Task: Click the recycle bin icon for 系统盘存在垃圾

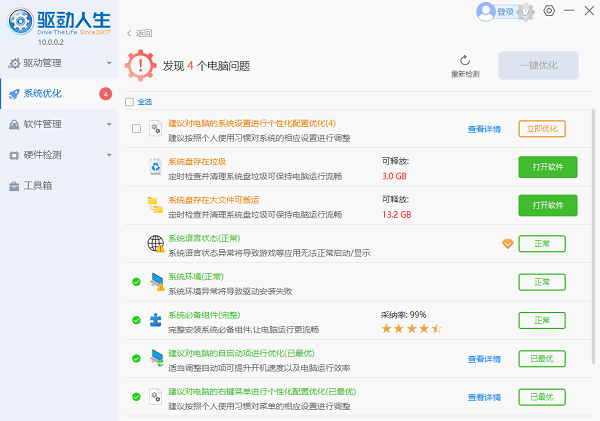Action: 155,167
